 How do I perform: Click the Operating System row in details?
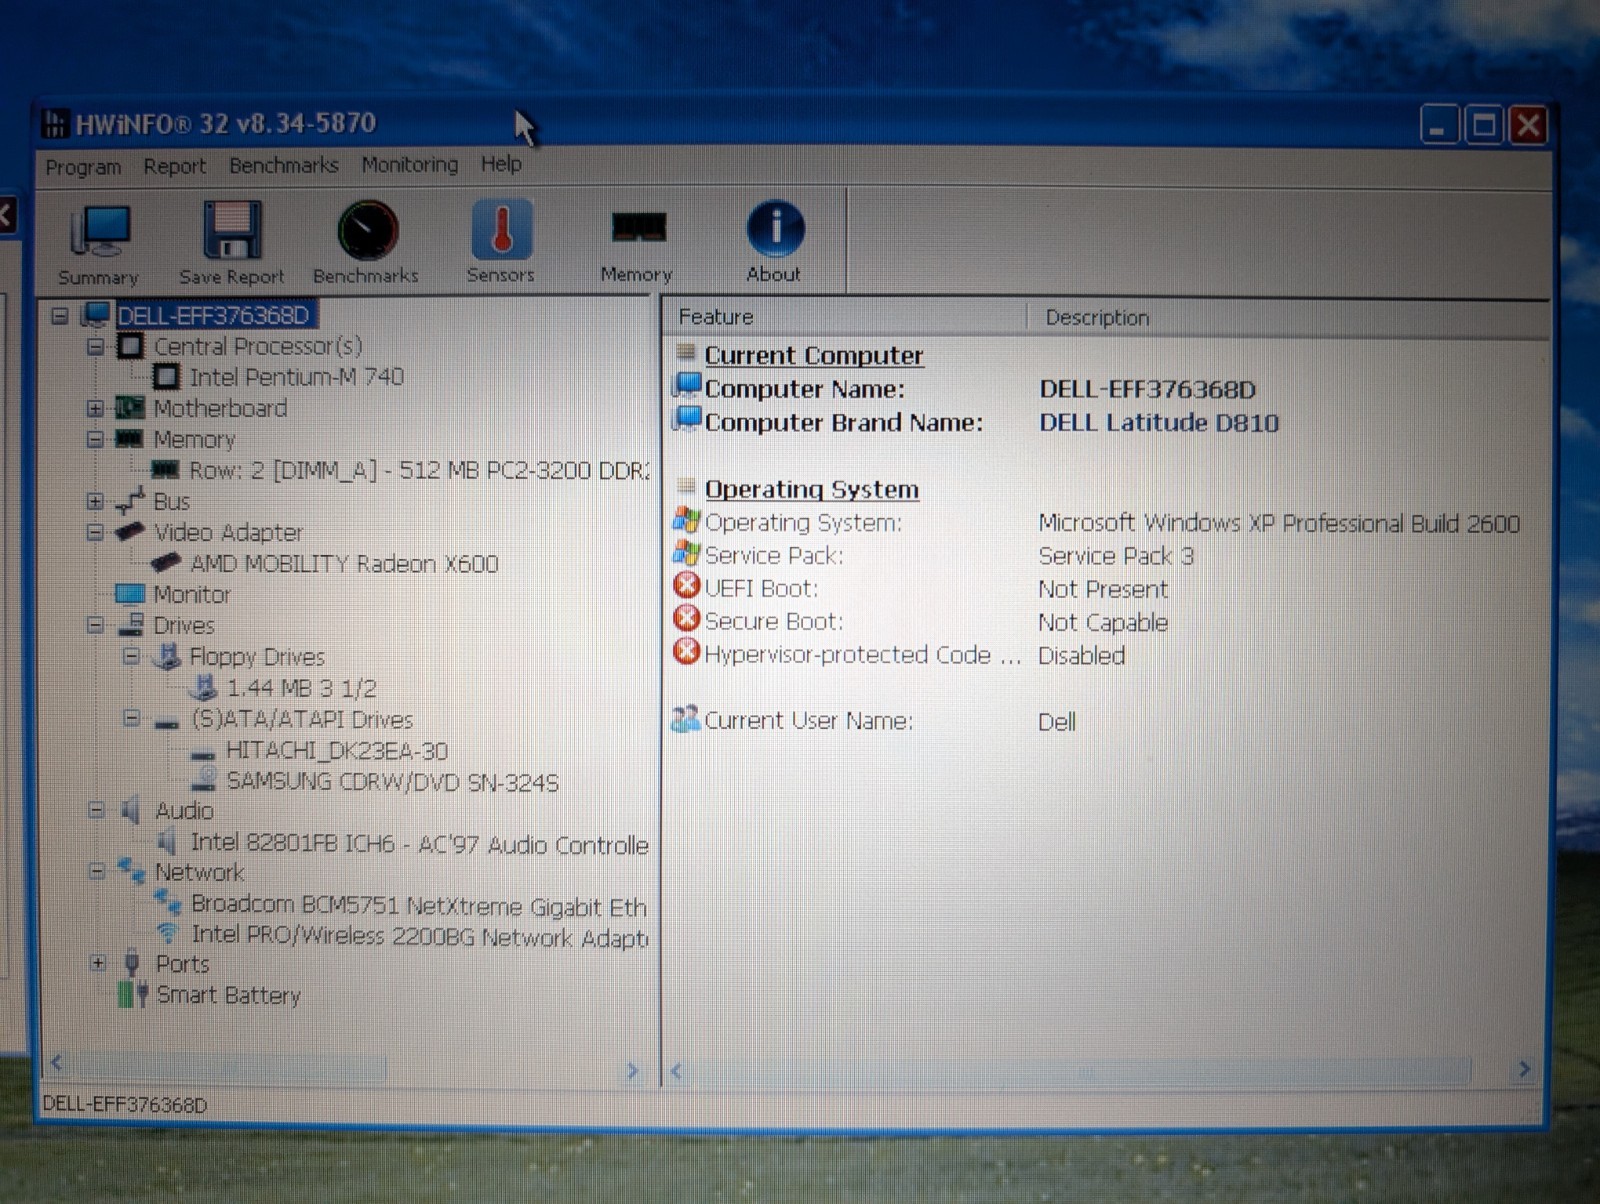click(x=1098, y=522)
